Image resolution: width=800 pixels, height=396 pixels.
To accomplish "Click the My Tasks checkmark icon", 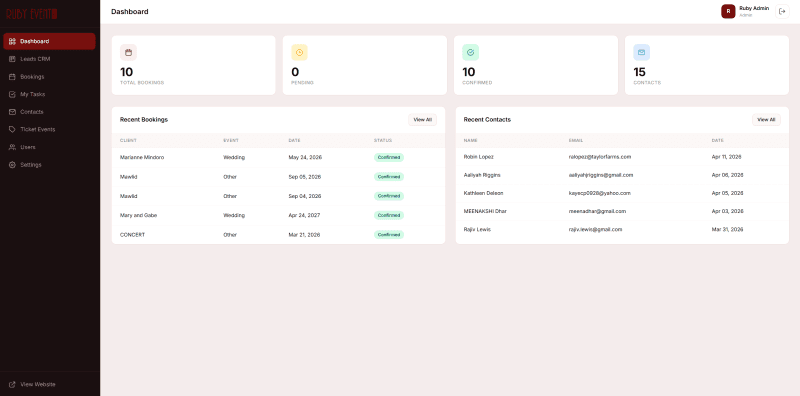I will 12,94.
